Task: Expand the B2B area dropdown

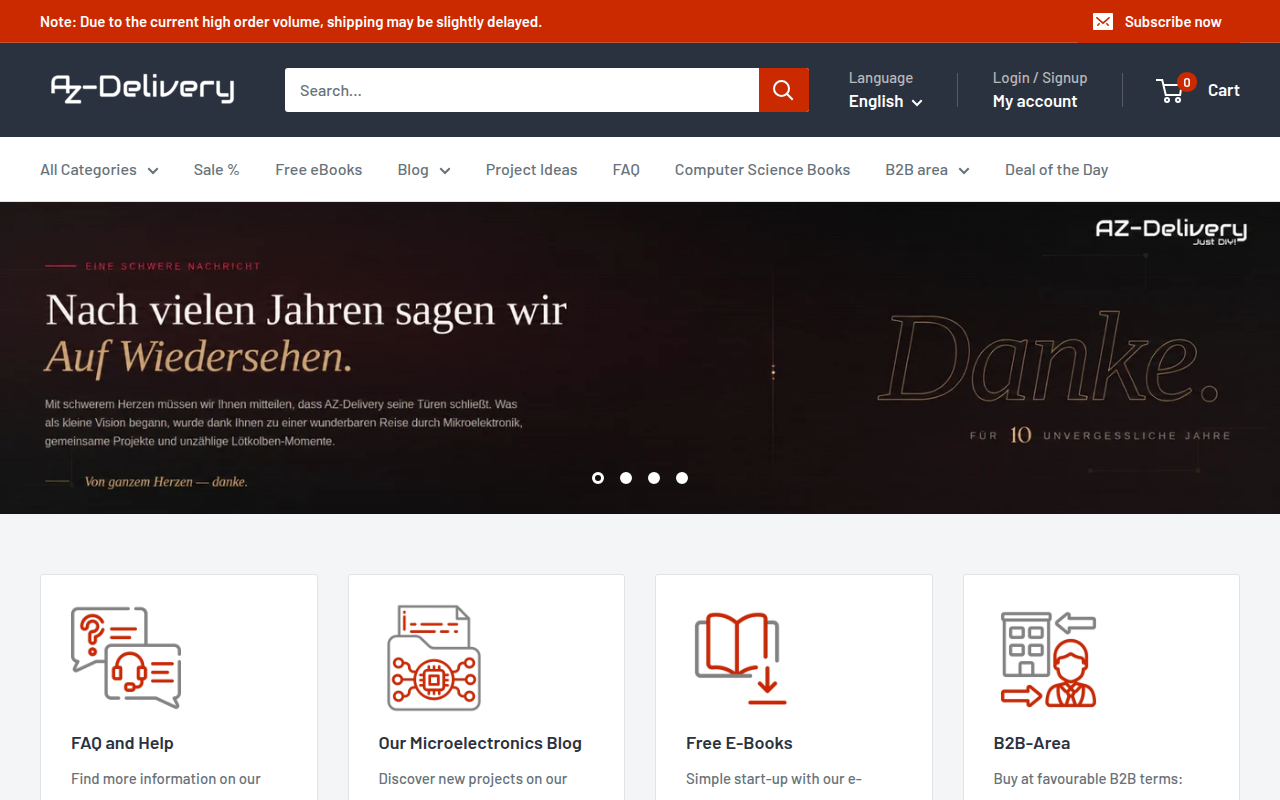Action: [927, 170]
